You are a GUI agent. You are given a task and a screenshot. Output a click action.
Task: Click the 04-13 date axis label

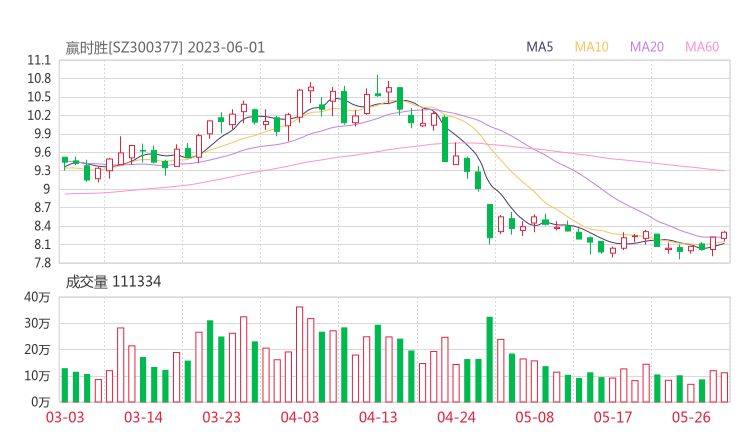click(x=378, y=417)
